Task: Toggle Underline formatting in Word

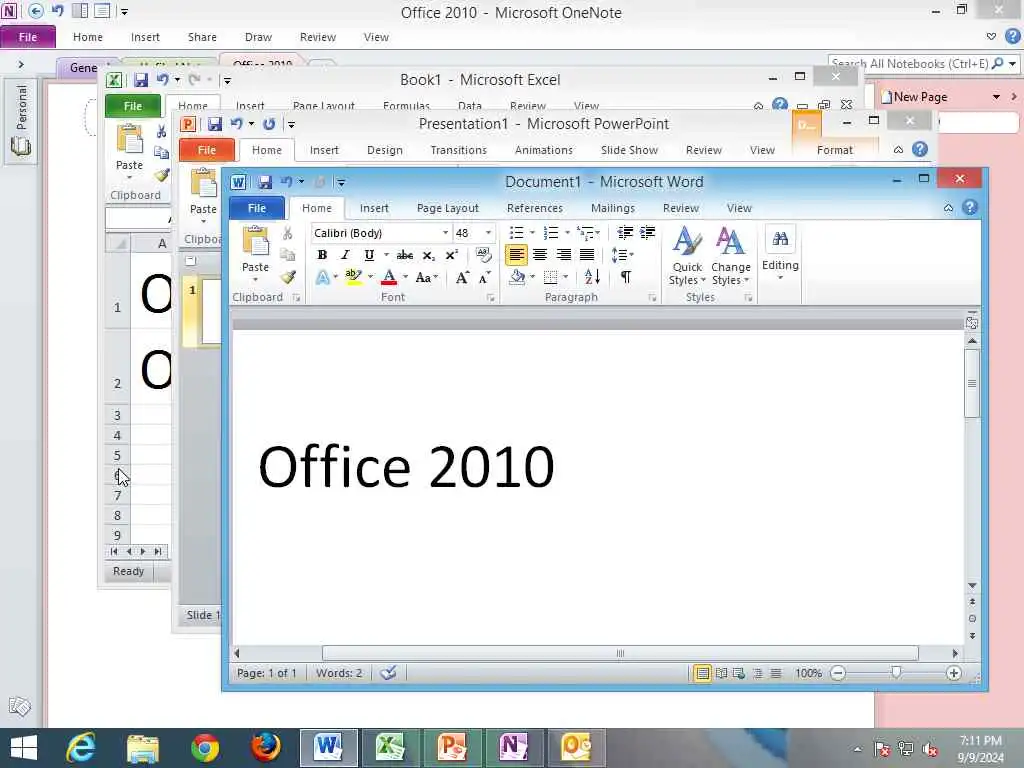Action: tap(369, 255)
